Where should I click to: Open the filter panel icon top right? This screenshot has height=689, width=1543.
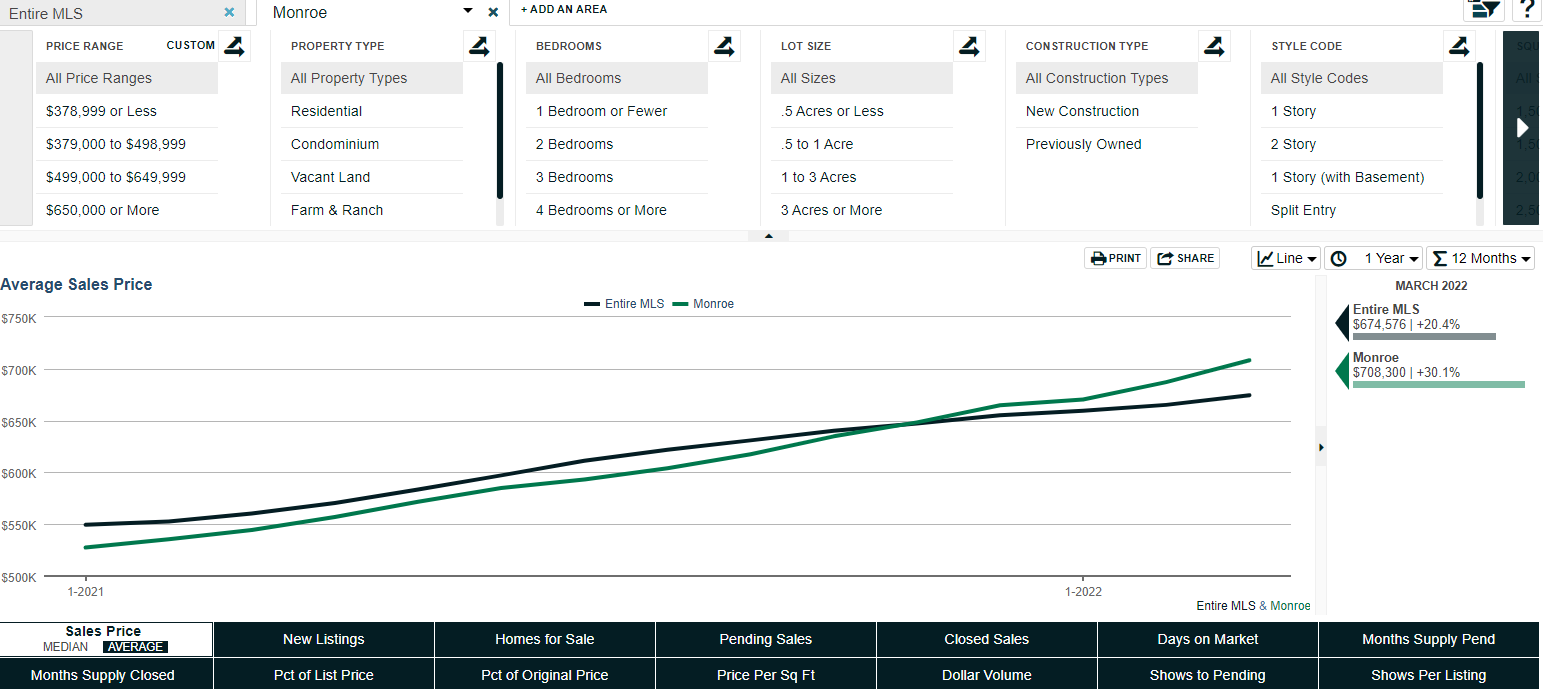pyautogui.click(x=1484, y=9)
